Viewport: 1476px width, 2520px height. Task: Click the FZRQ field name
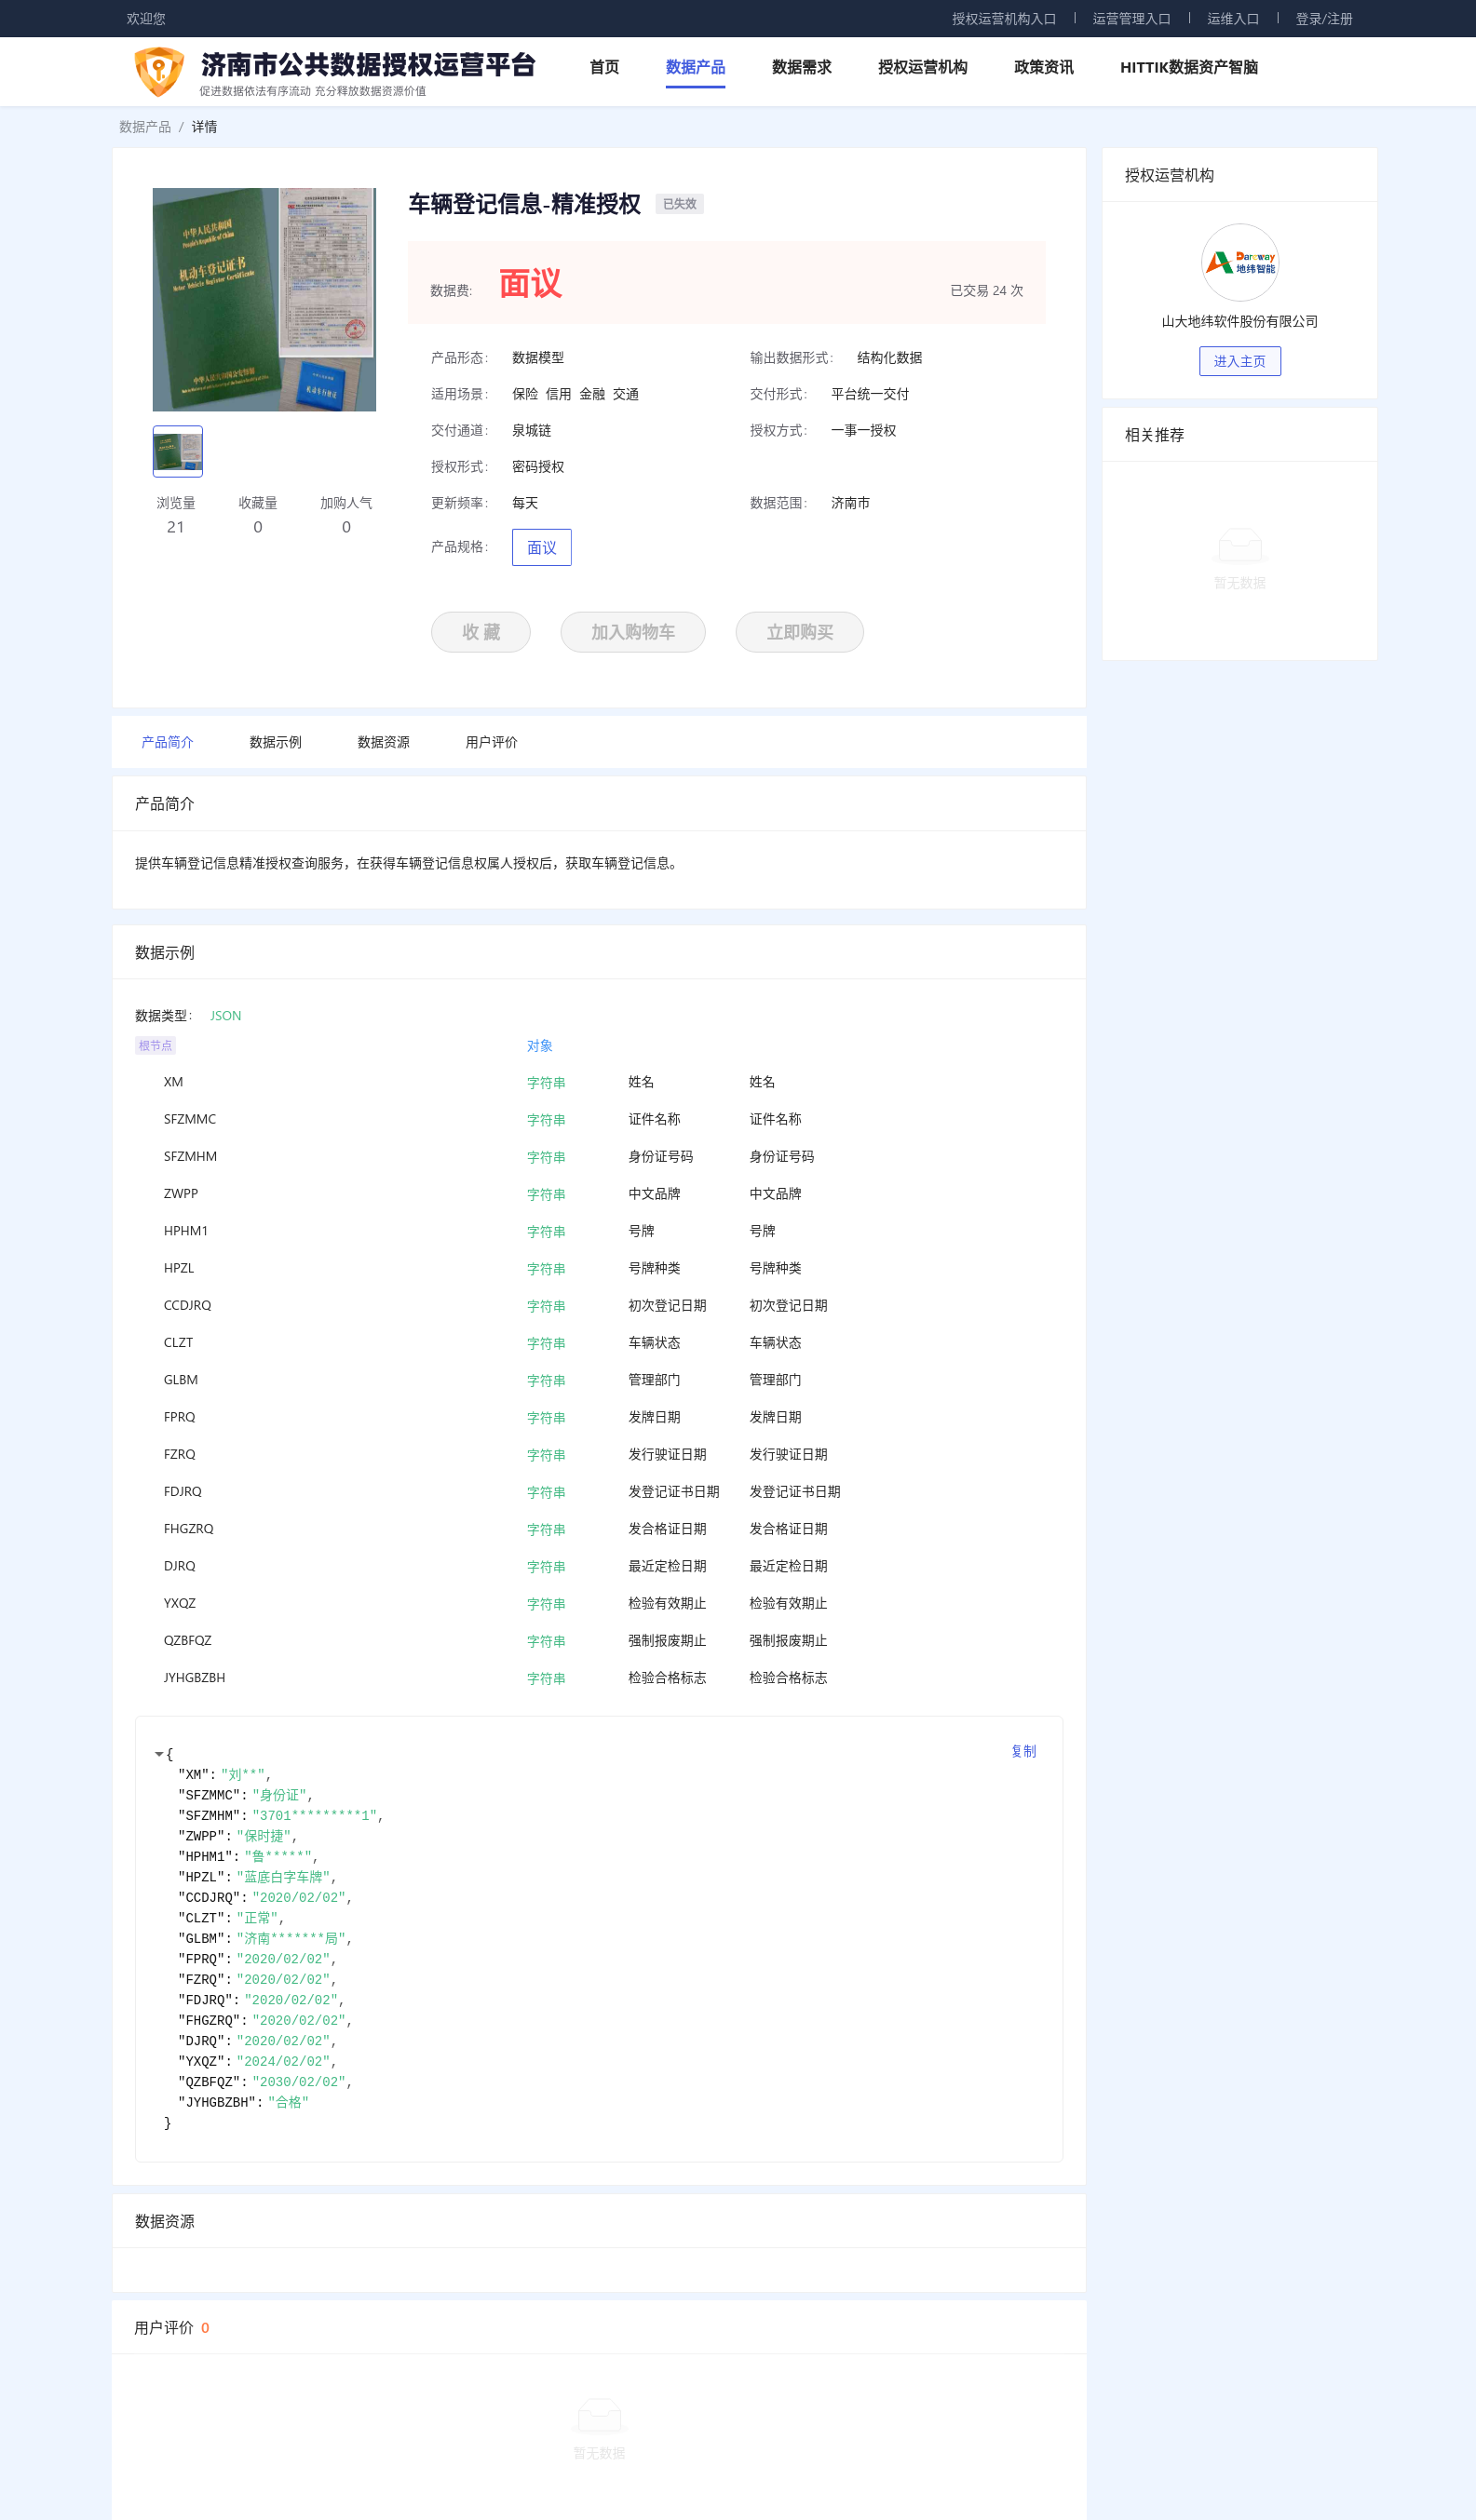(x=179, y=1454)
